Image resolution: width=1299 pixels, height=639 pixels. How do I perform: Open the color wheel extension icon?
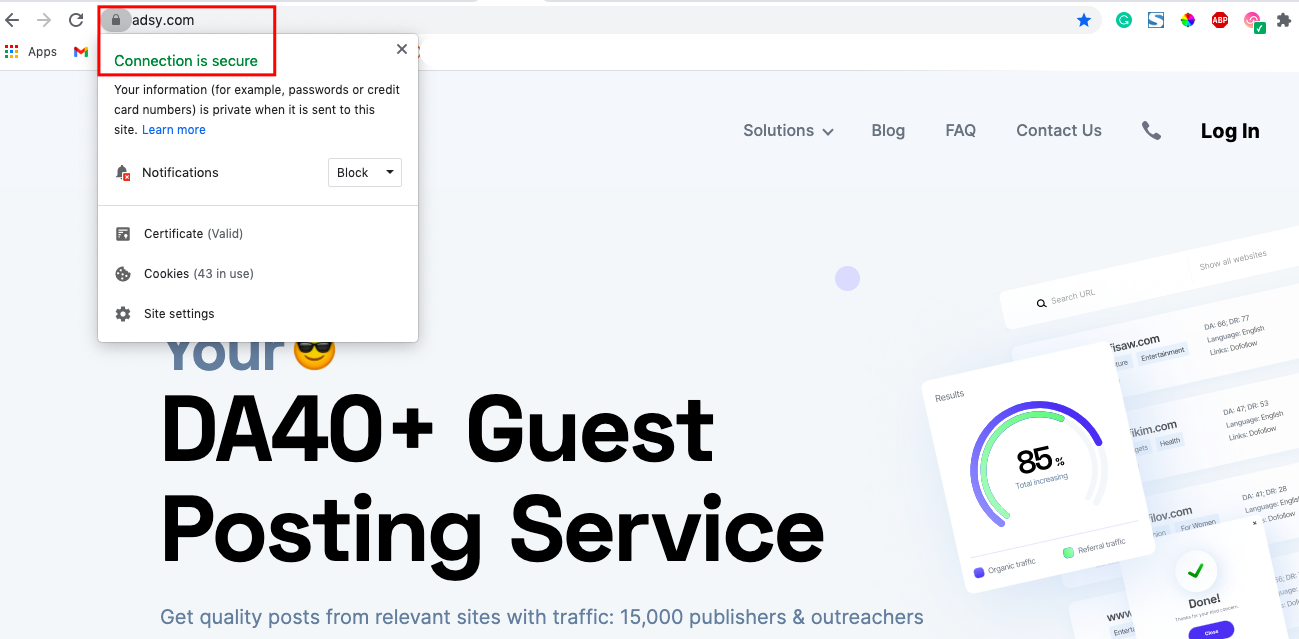[x=1188, y=20]
